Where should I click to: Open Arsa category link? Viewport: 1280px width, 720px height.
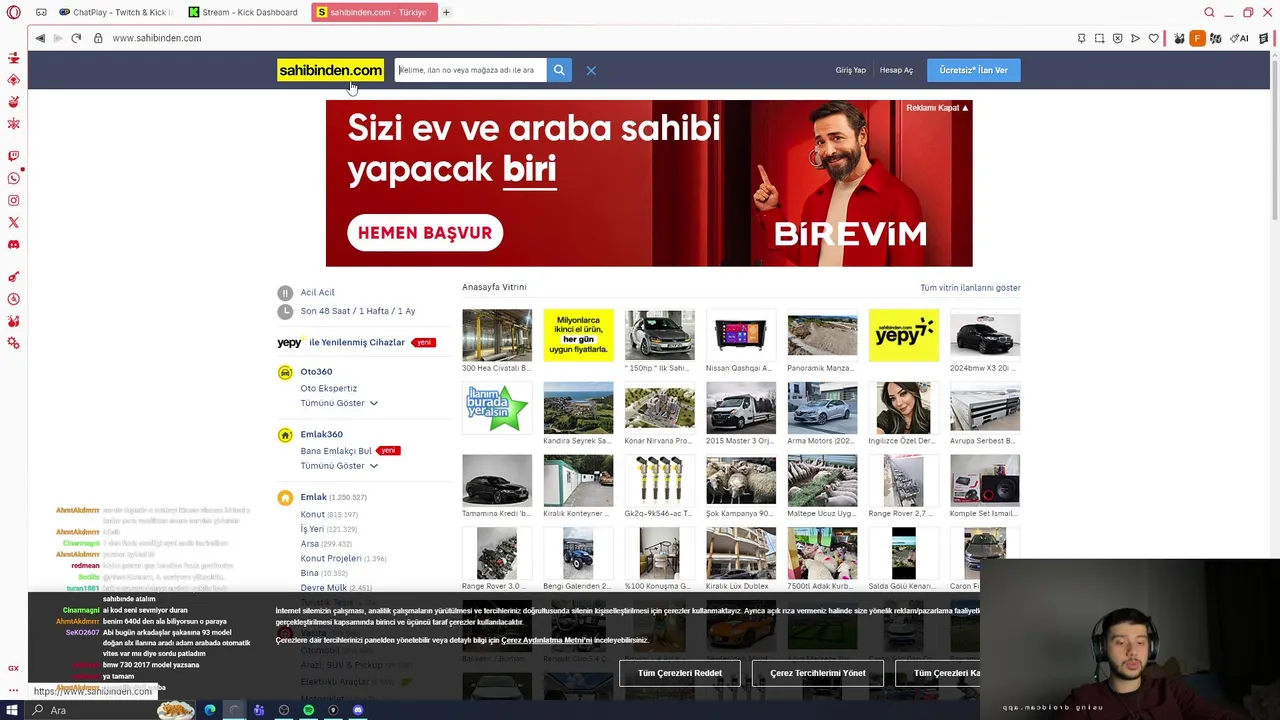click(x=310, y=544)
